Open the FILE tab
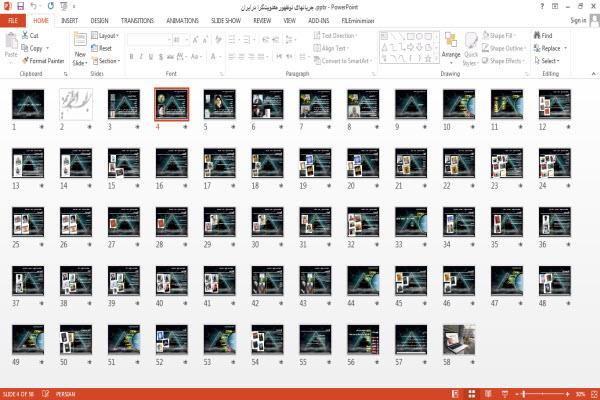This screenshot has height=400, width=600. coord(13,20)
